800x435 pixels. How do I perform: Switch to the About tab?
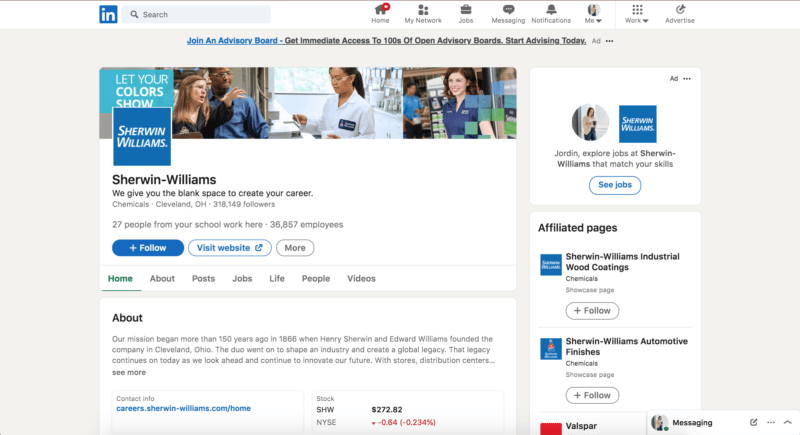162,278
